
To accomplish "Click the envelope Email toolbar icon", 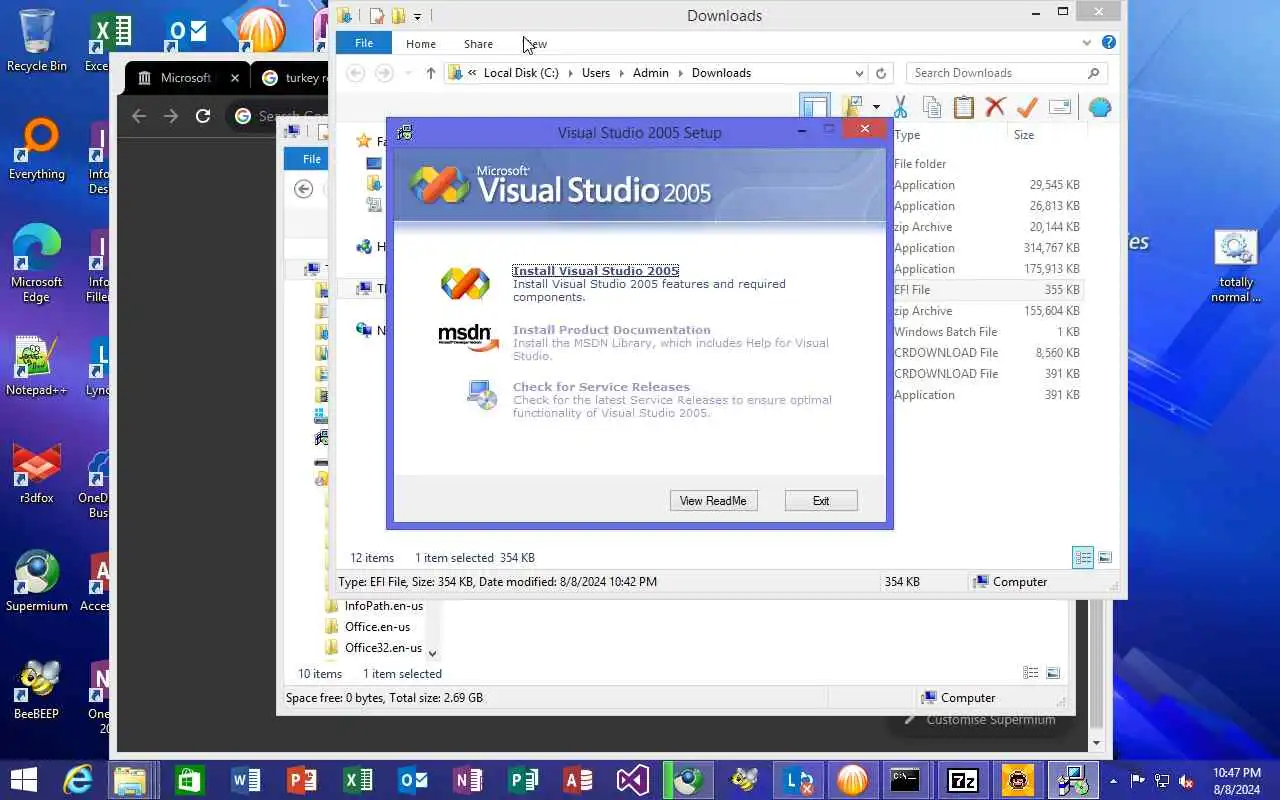I will tap(1060, 107).
